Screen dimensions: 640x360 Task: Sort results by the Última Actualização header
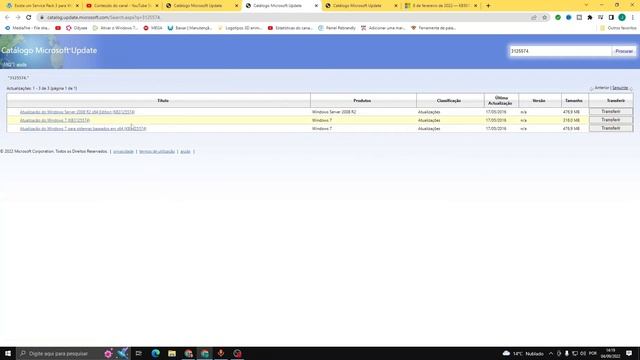[x=500, y=100]
